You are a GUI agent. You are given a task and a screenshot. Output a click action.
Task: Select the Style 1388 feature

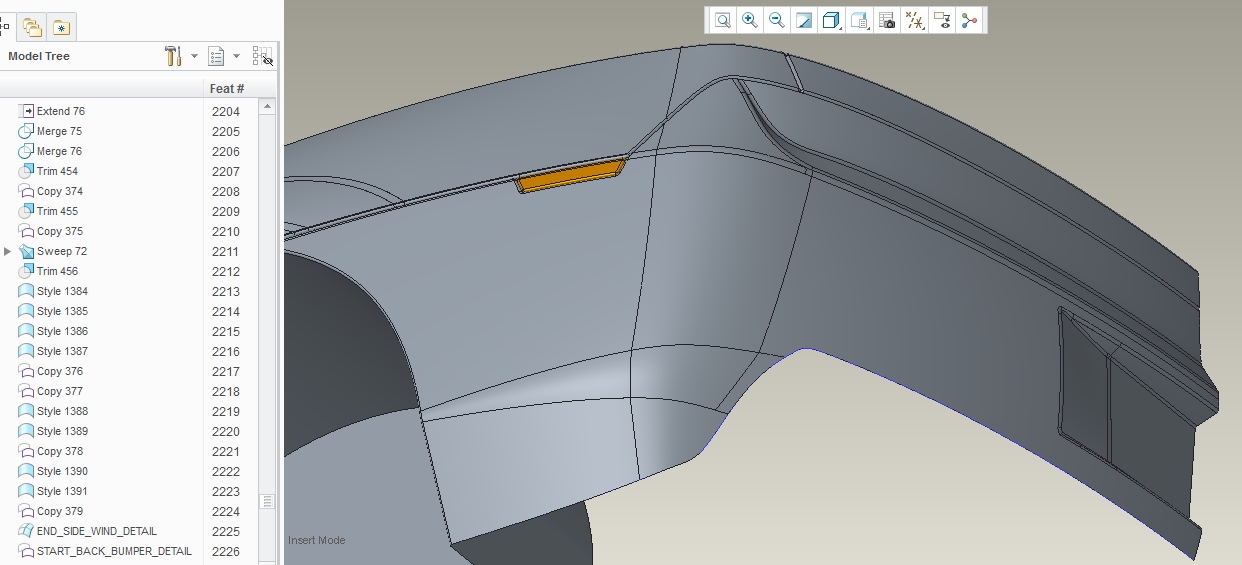coord(62,411)
